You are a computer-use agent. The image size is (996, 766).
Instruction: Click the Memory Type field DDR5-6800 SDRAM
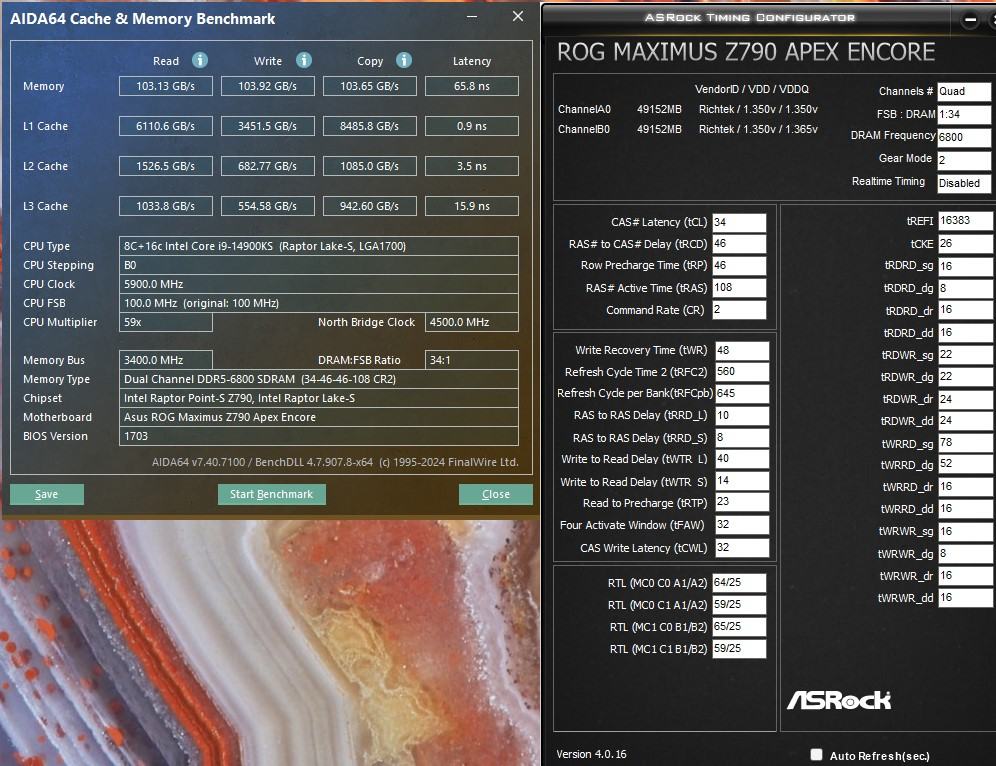tap(318, 379)
